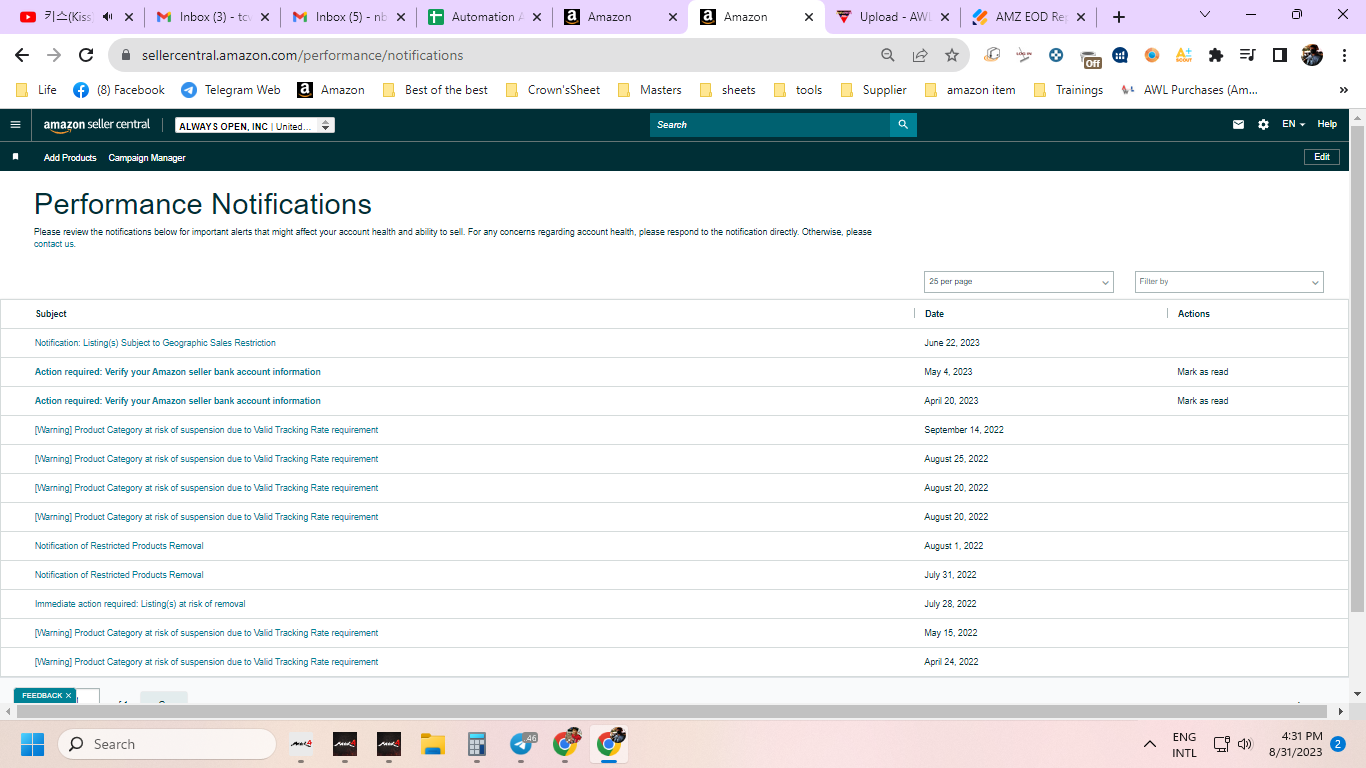Click the extension icon with the Off badge
1366x768 pixels.
click(1089, 57)
